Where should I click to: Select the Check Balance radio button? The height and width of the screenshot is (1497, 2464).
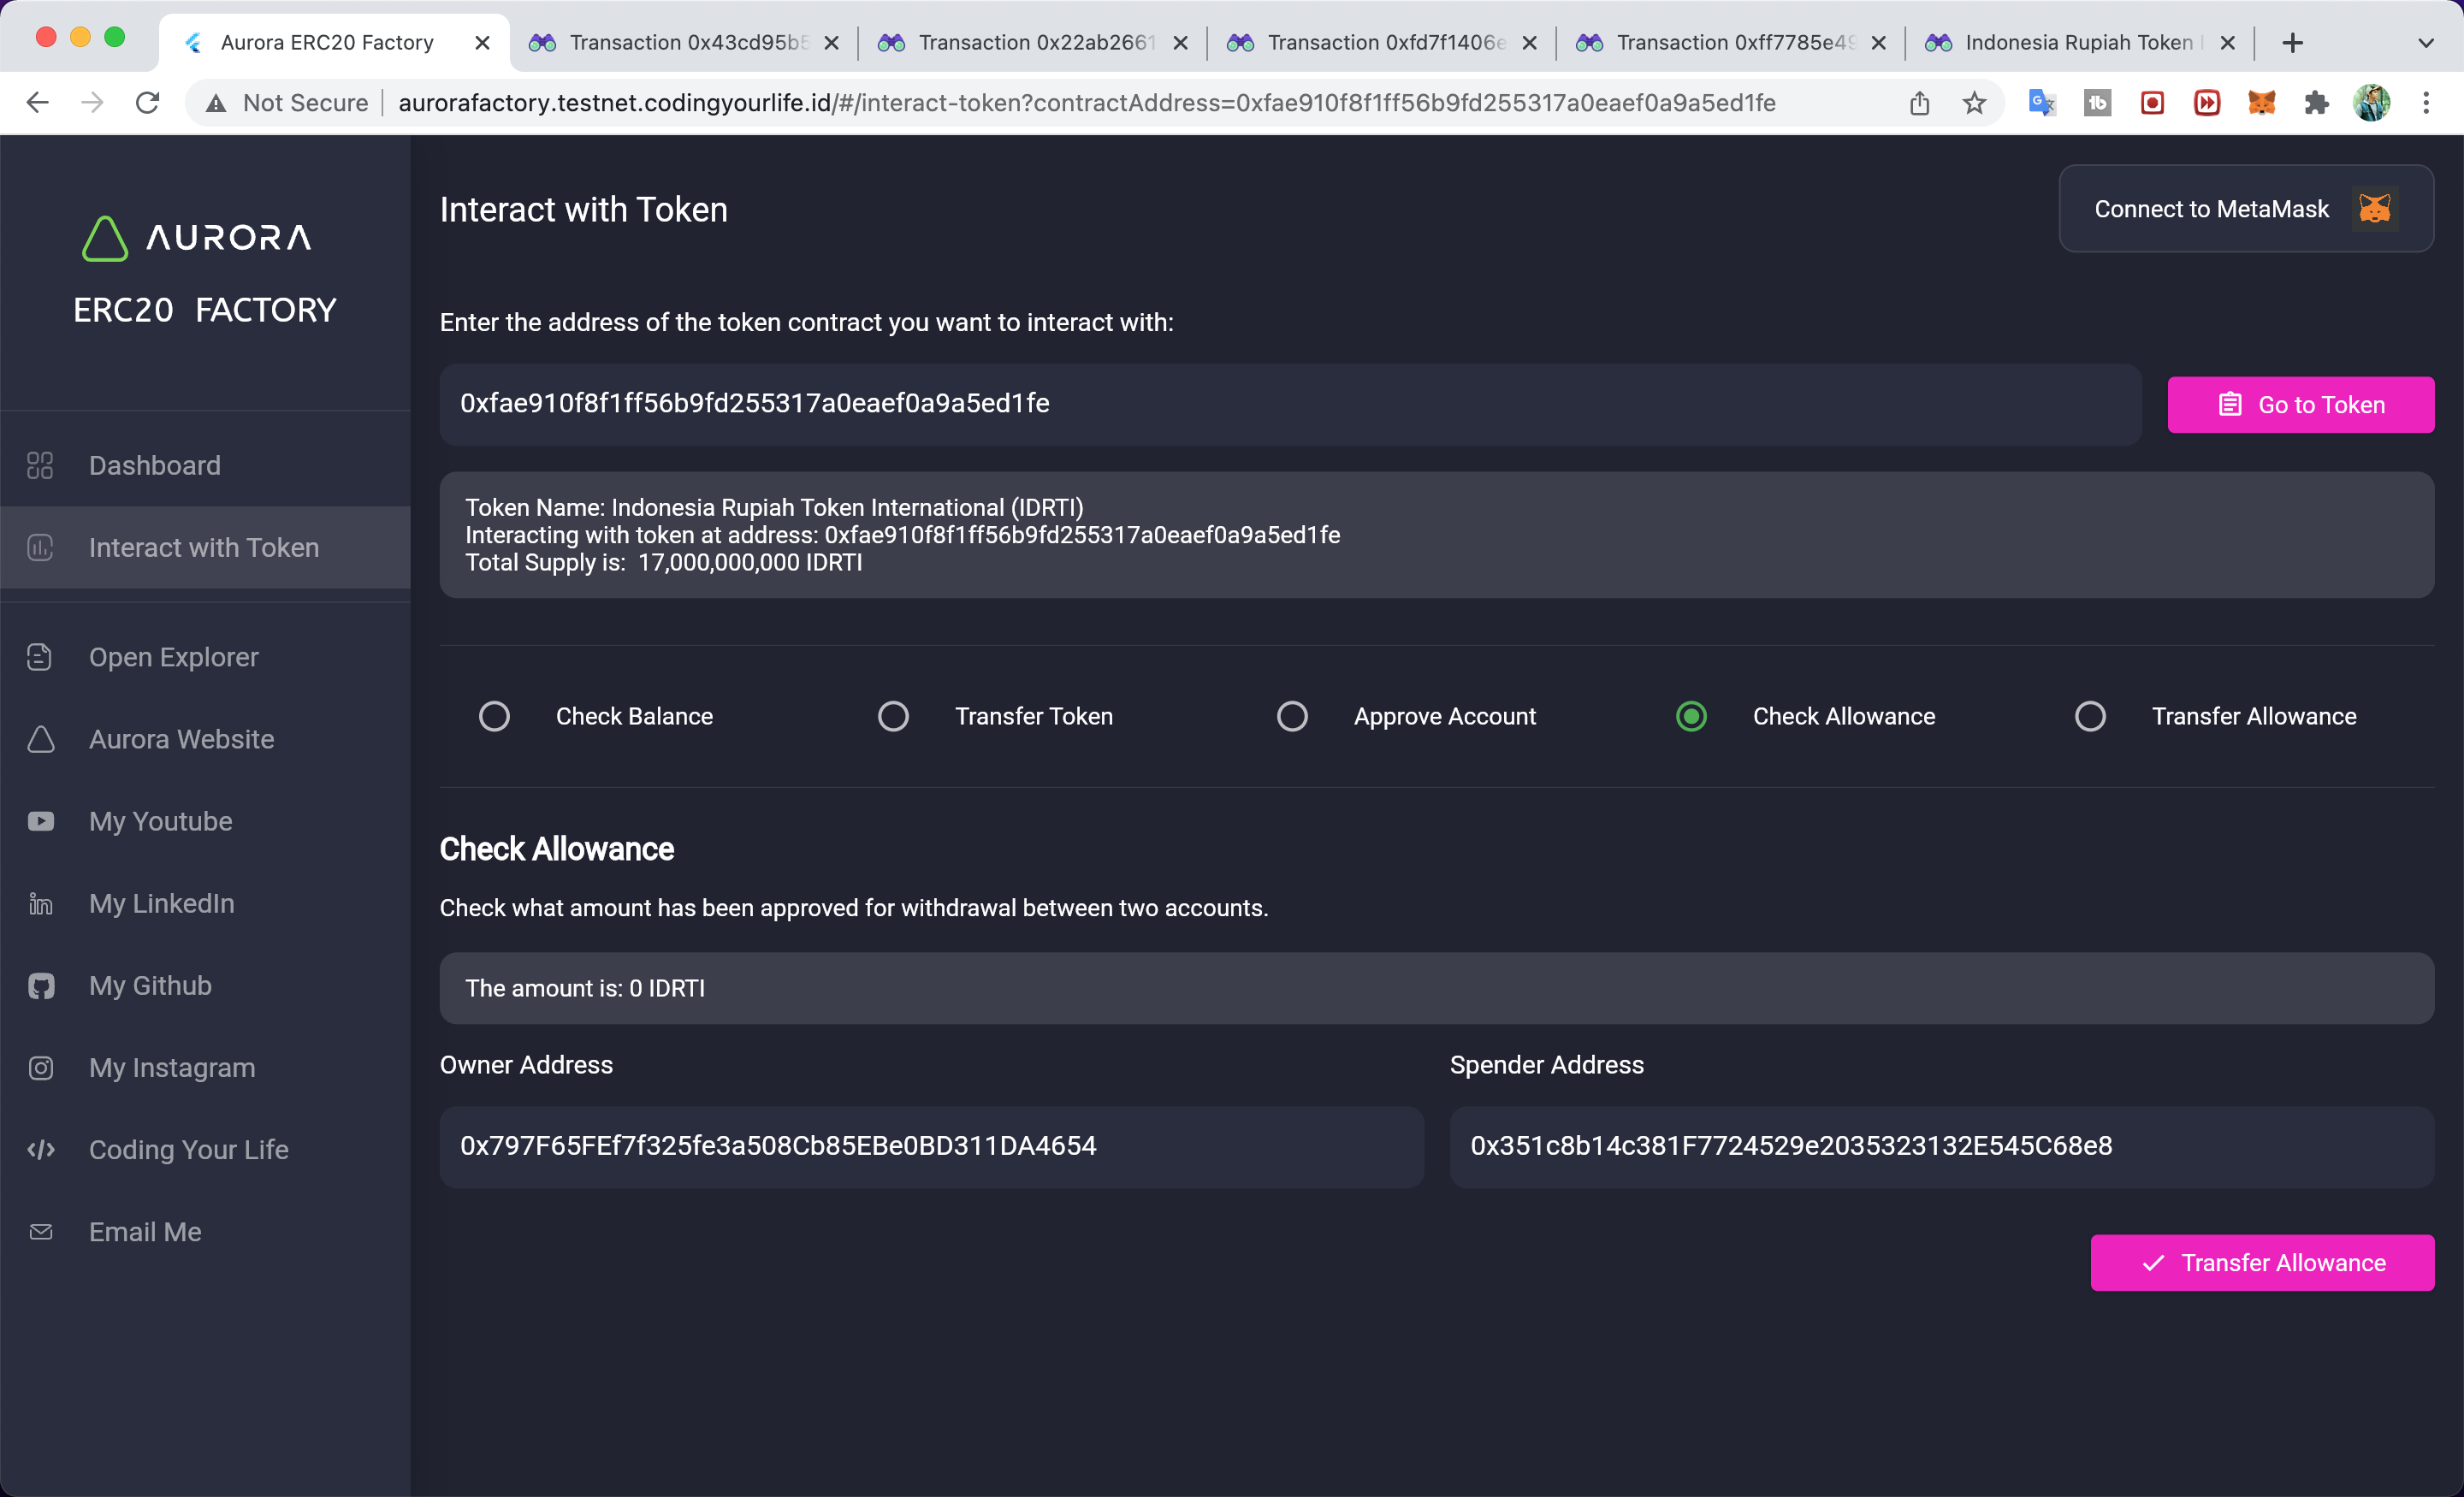point(494,716)
